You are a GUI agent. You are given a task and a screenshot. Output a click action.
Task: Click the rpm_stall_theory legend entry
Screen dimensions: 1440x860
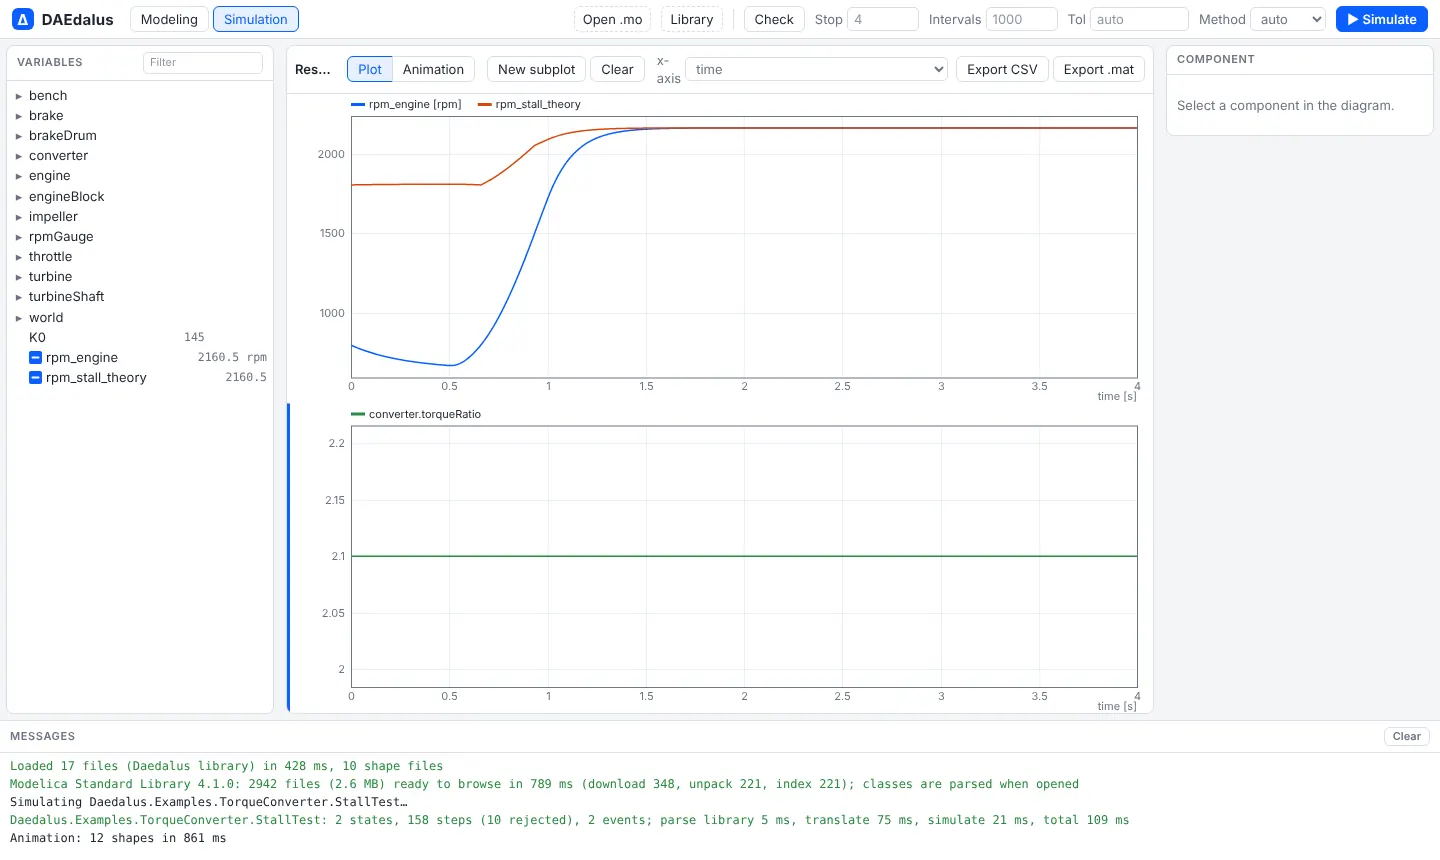(x=530, y=104)
